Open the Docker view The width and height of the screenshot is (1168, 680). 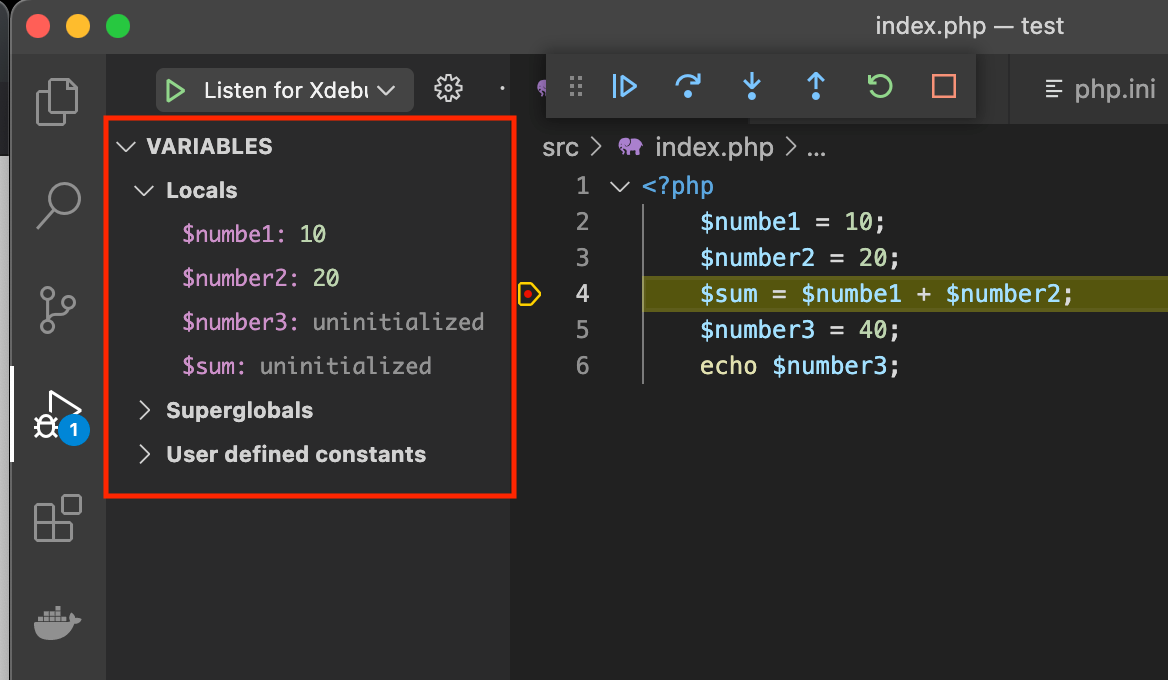(x=57, y=623)
